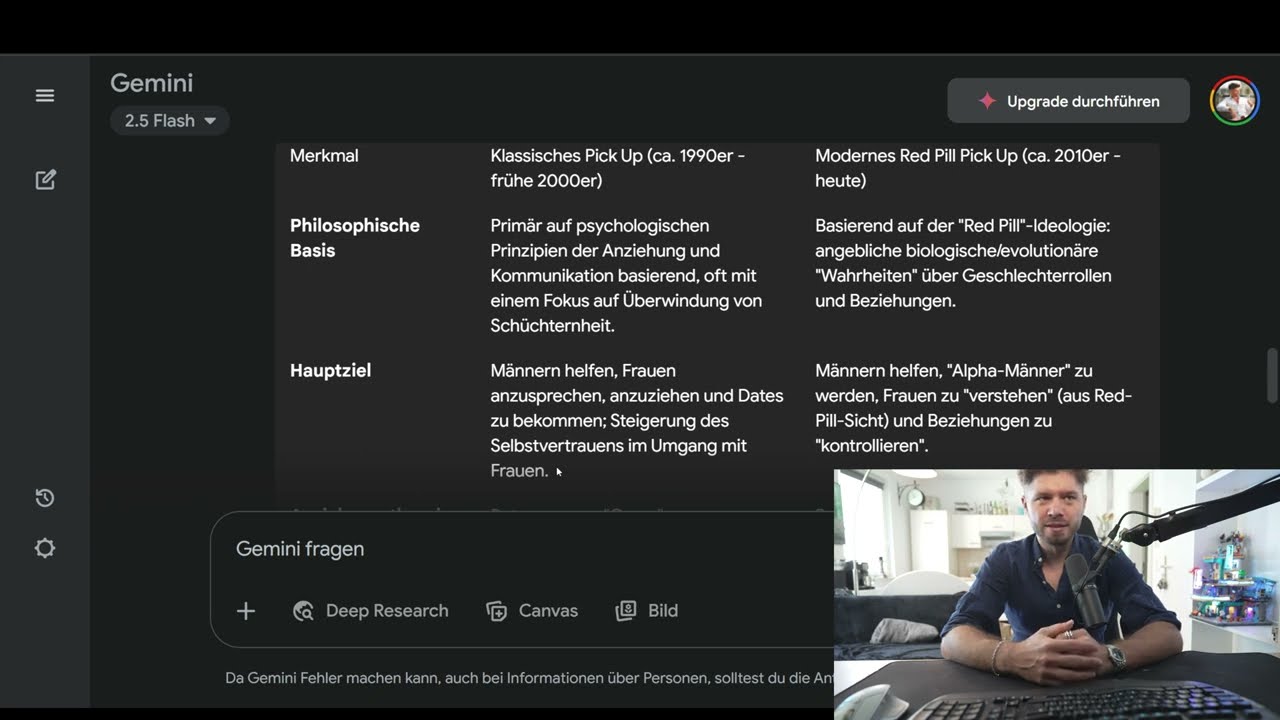This screenshot has height=720, width=1280.
Task: Click the page scrollbar thumb
Action: pos(1272,375)
